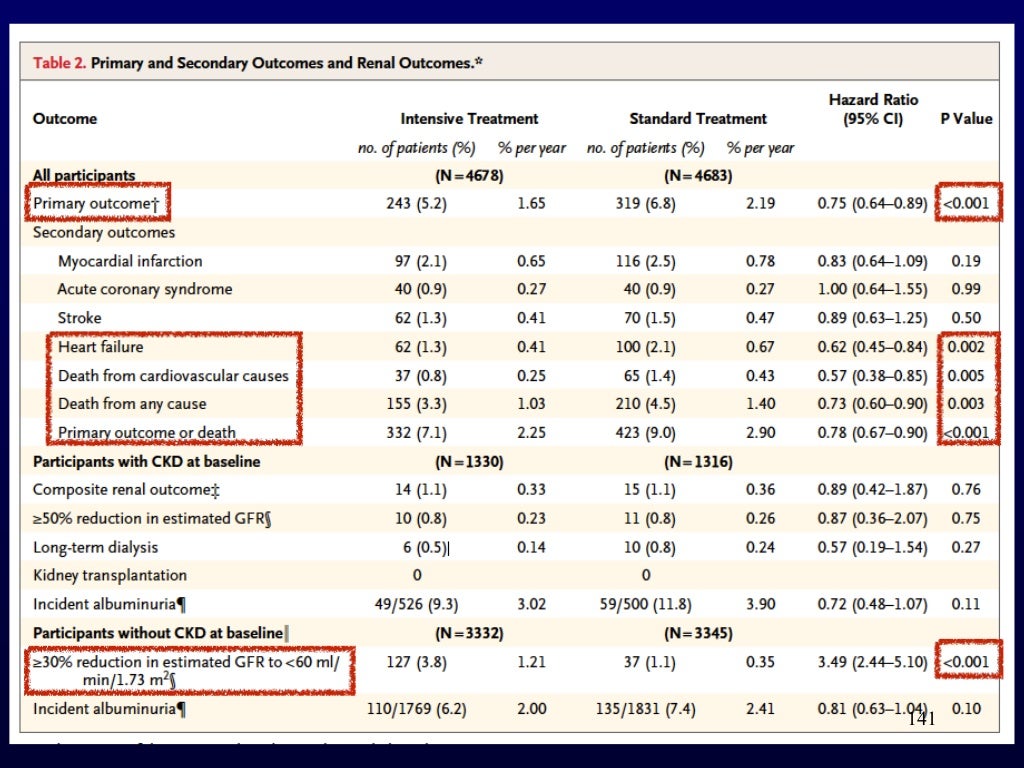Click P value '0.27' for Long-term dialysis
This screenshot has width=1024, height=768.
(x=965, y=547)
